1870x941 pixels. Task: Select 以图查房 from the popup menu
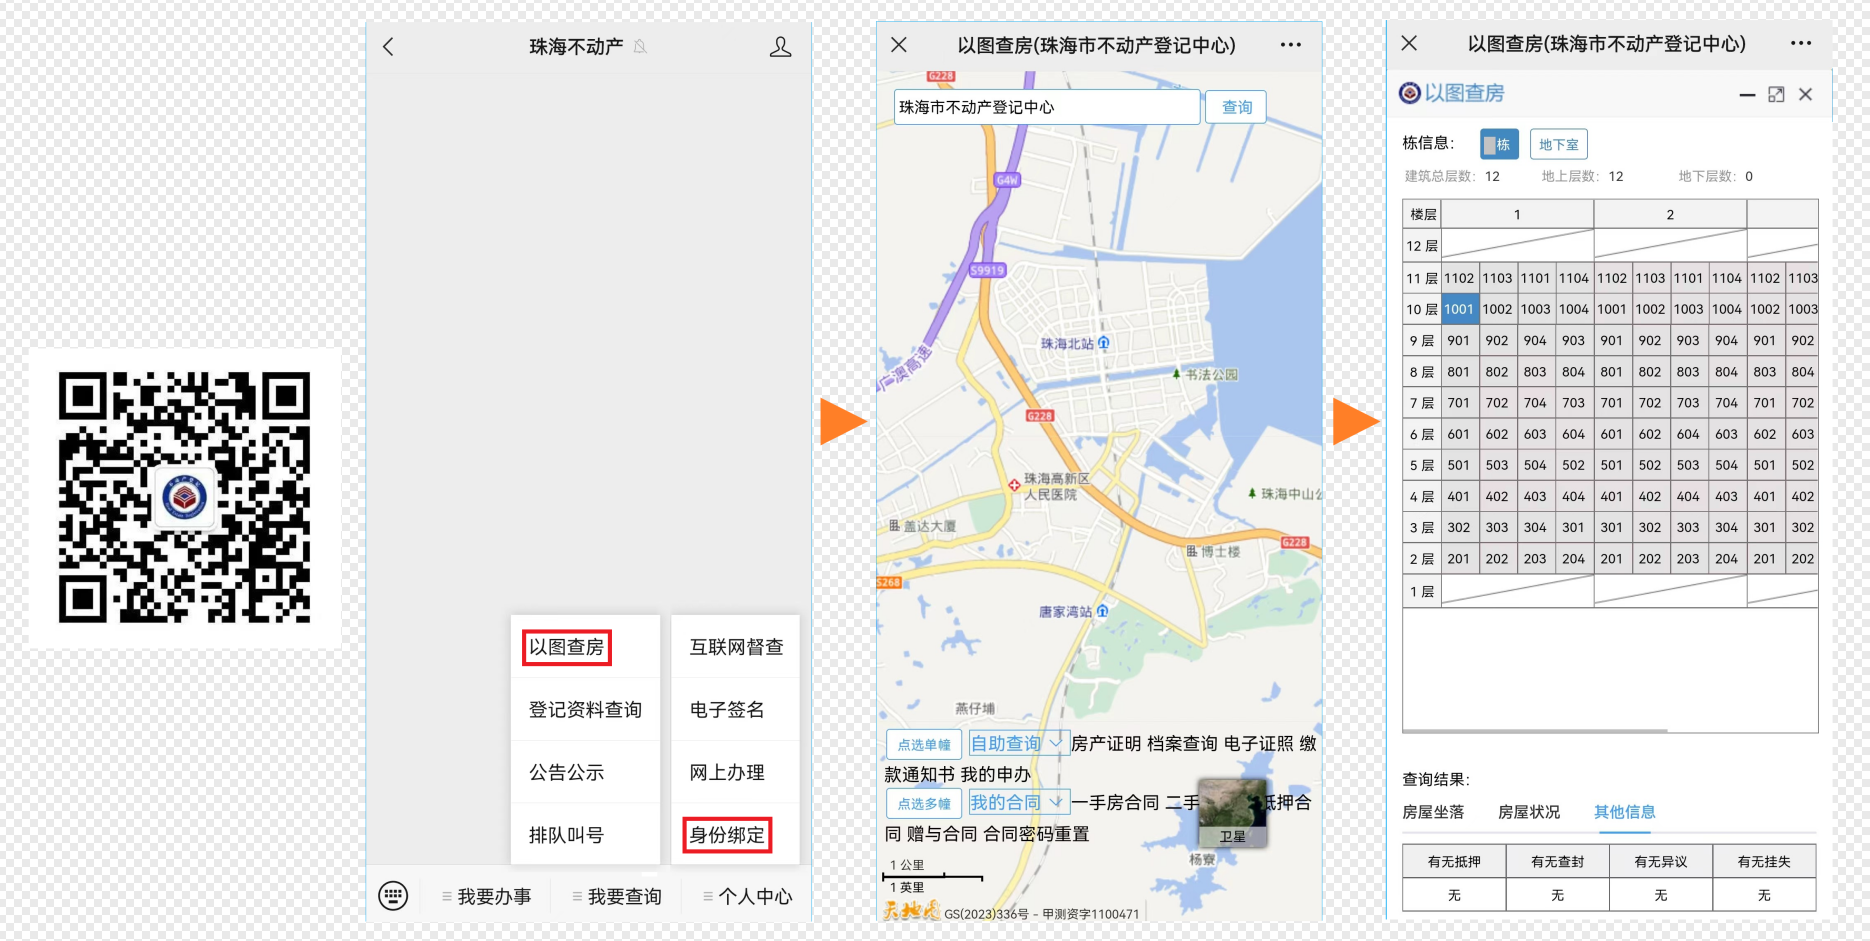coord(566,648)
